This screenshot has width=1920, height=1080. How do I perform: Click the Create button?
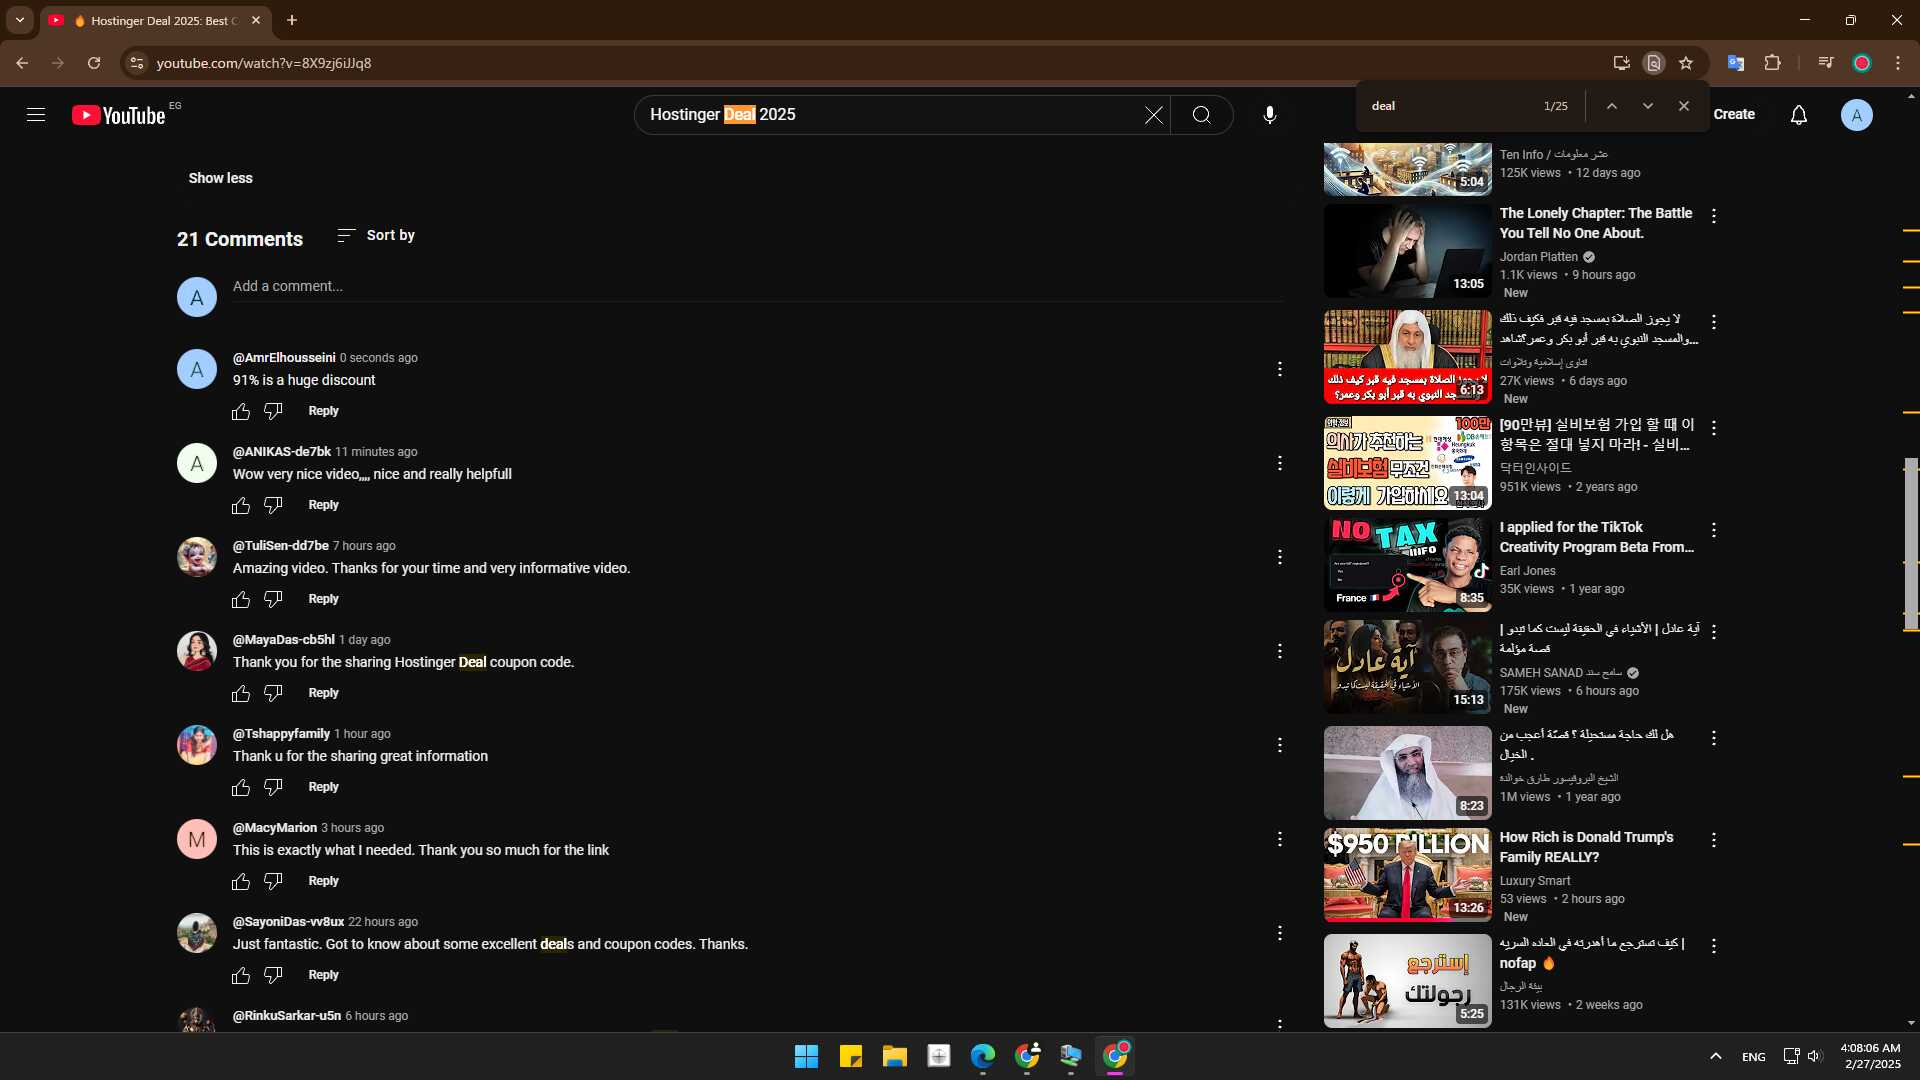(1733, 115)
